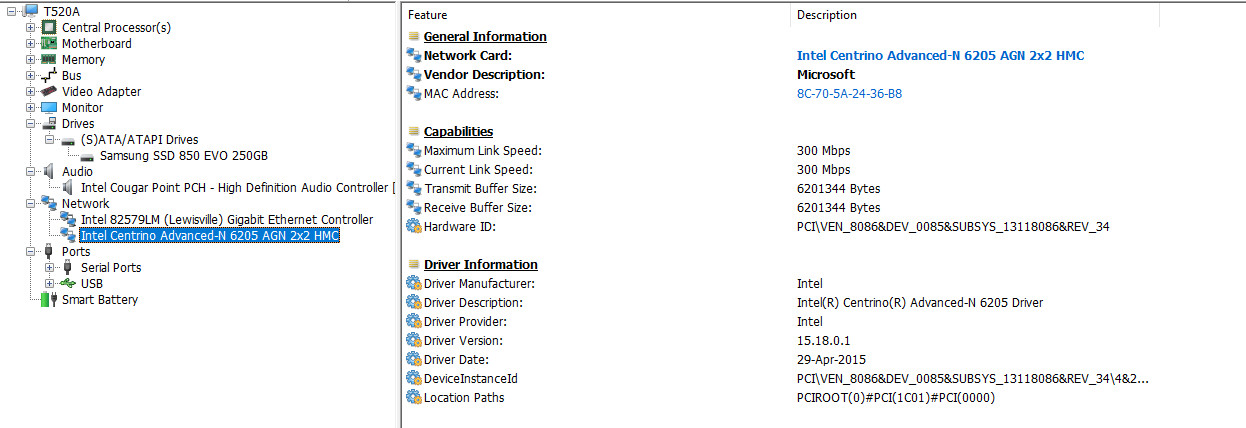This screenshot has height=428, width=1246.
Task: Select the Location Paths row
Action: tap(825, 398)
